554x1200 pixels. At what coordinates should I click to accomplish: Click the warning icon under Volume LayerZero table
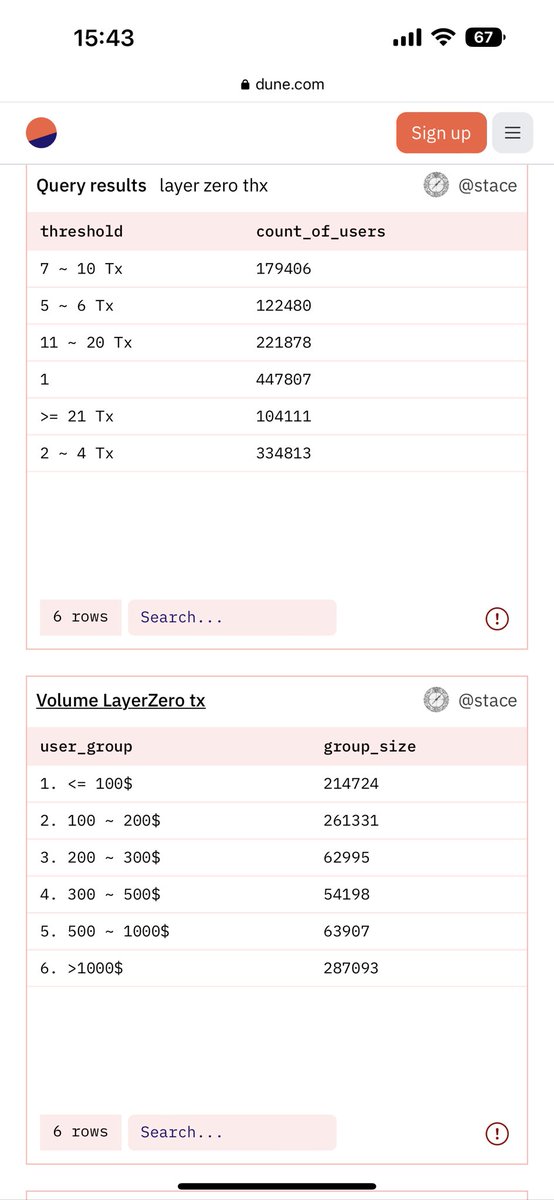click(497, 1133)
